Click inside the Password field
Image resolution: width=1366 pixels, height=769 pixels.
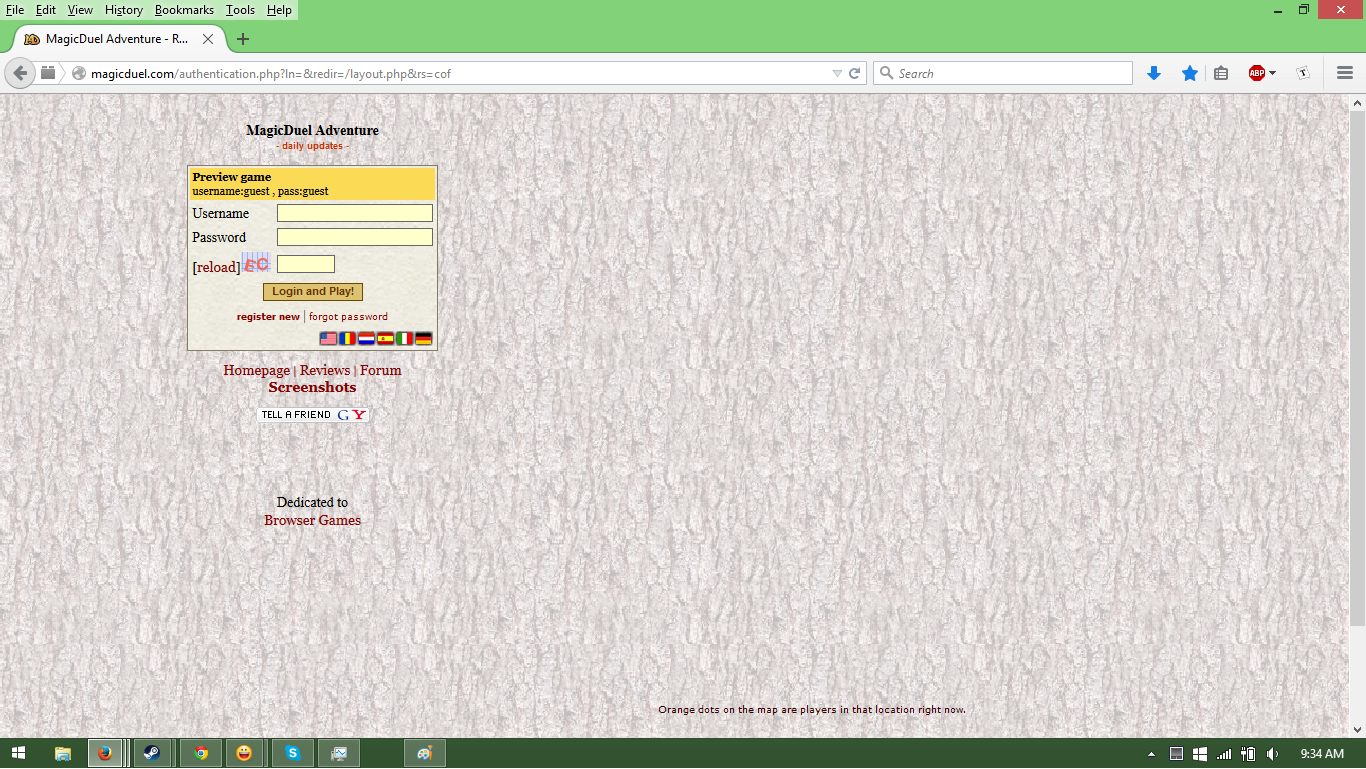[355, 237]
